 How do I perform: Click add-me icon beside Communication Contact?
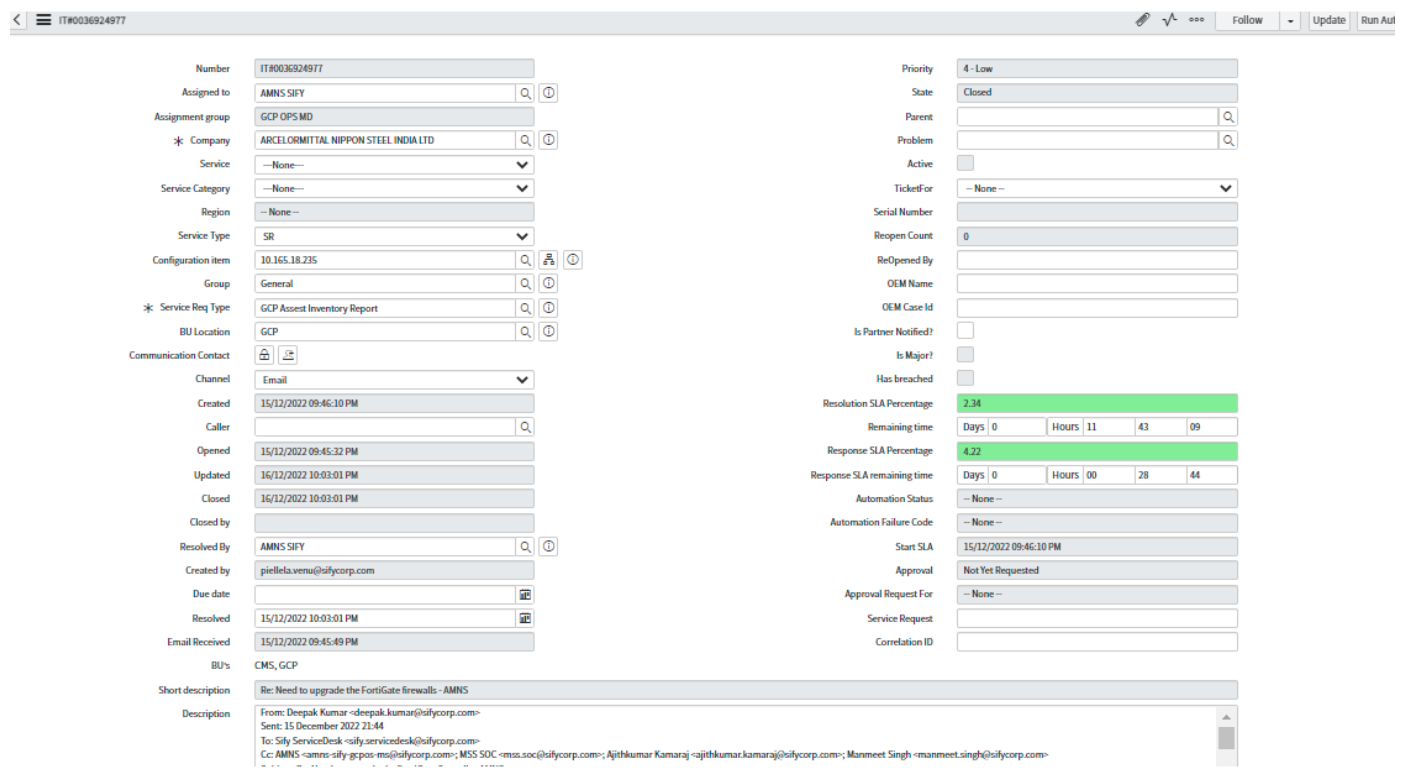pos(287,355)
